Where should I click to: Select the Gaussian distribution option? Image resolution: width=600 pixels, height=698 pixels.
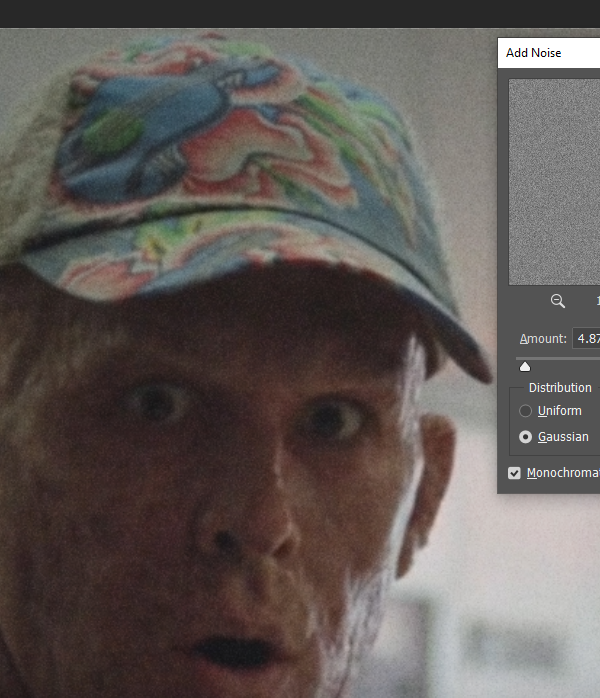[x=525, y=437]
